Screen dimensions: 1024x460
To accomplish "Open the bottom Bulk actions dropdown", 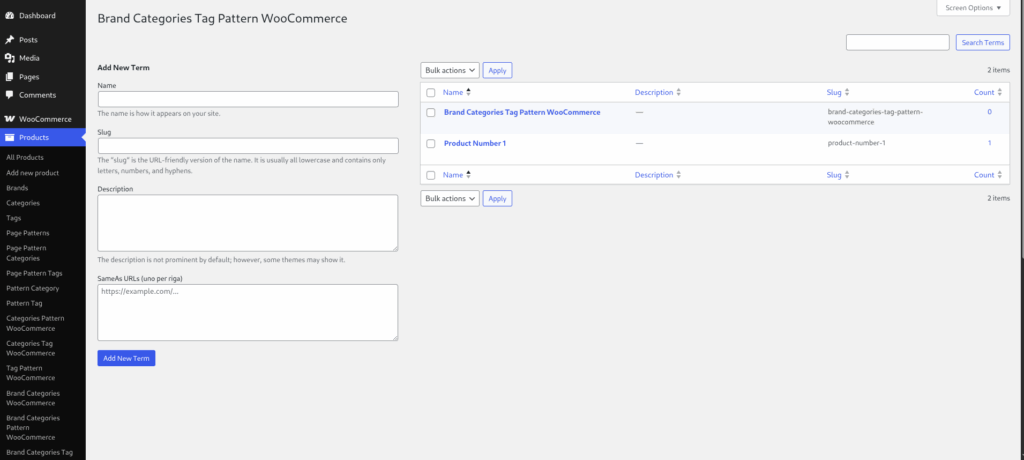I will click(450, 198).
